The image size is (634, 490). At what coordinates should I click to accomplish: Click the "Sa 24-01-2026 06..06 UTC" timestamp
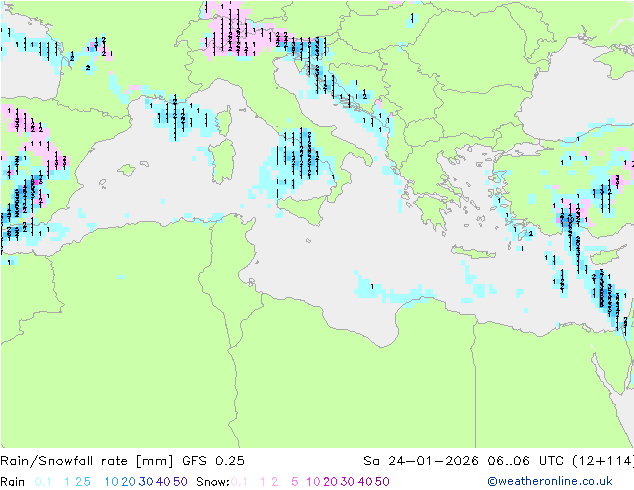click(463, 461)
